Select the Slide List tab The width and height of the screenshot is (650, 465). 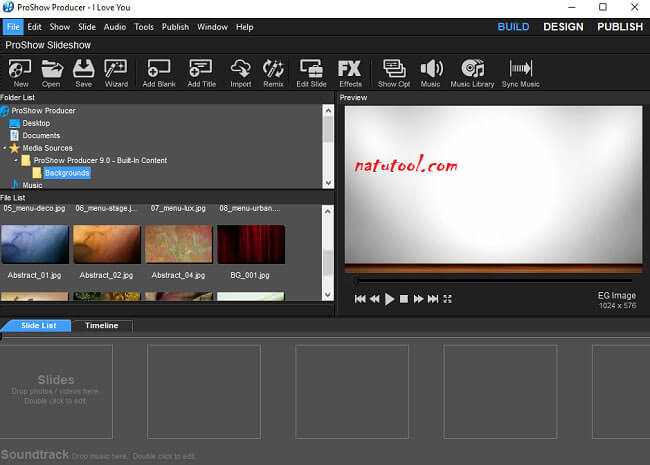click(x=39, y=325)
